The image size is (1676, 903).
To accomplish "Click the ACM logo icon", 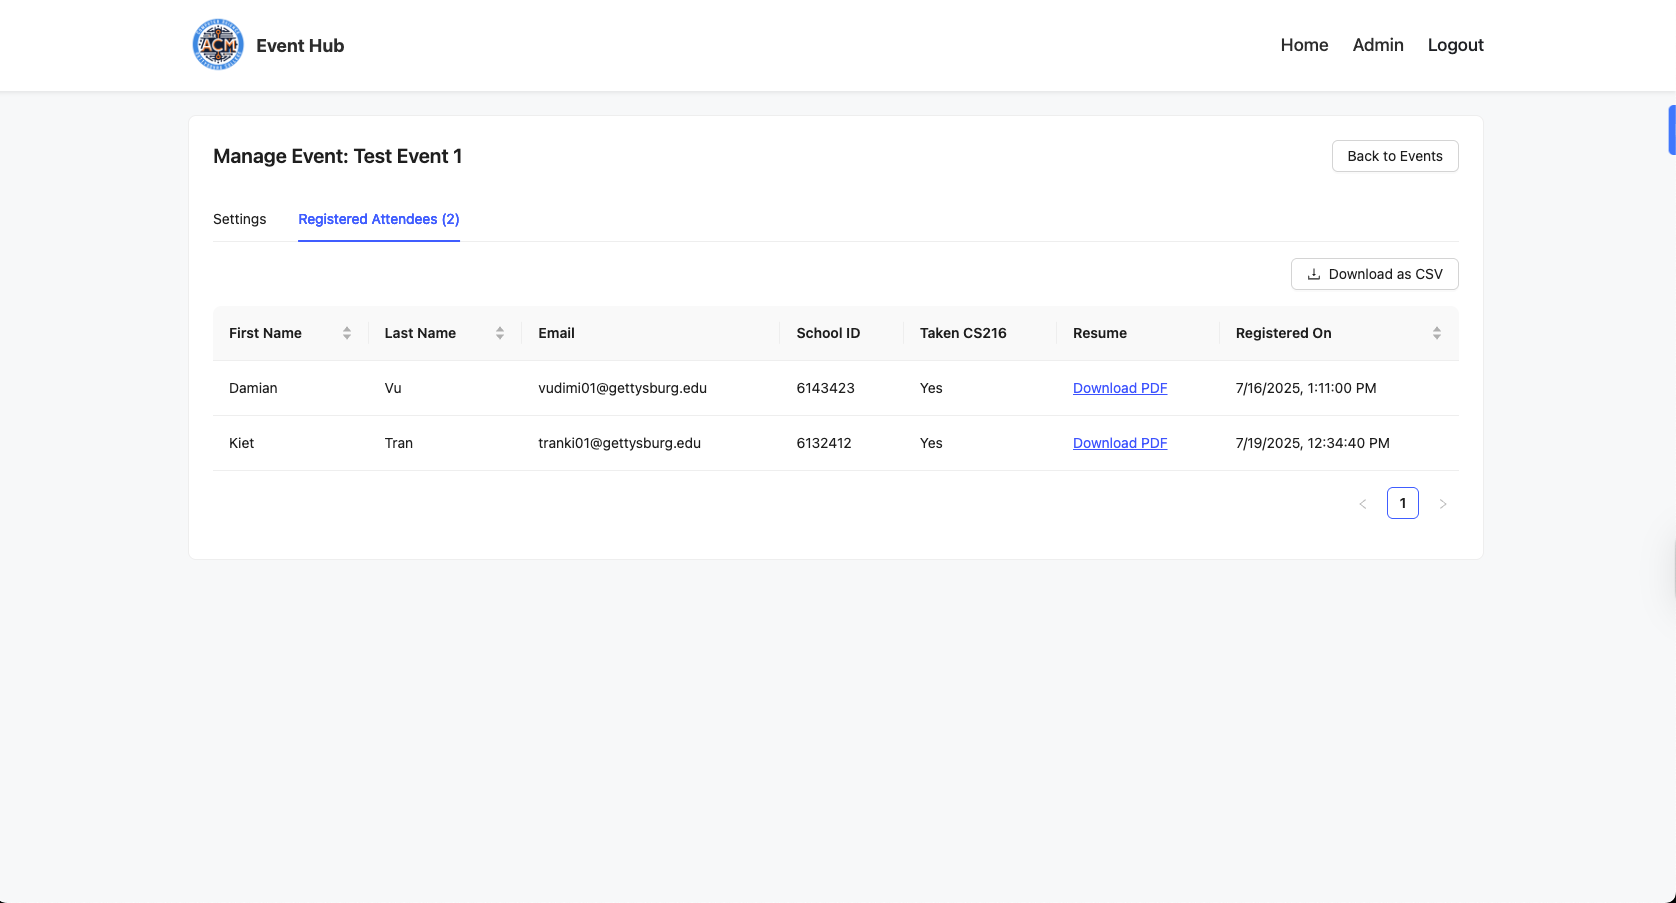I will click(x=218, y=45).
